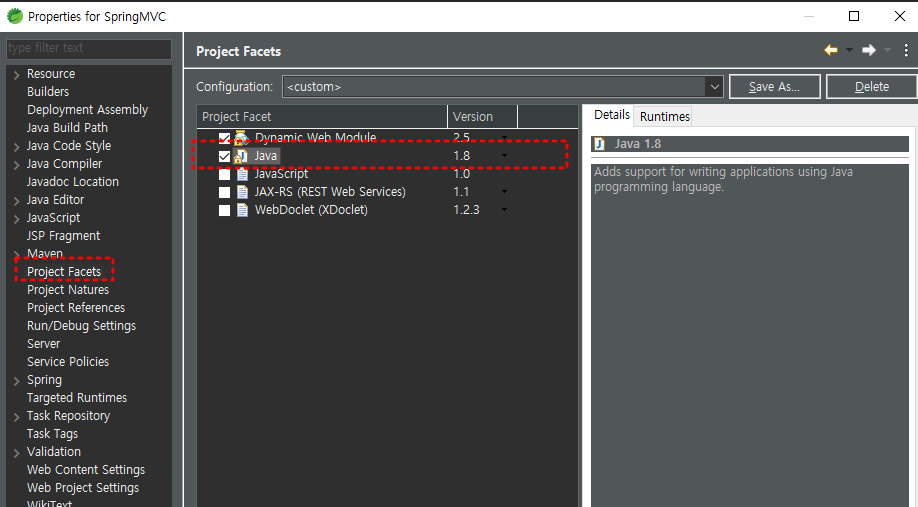Open the Configuration combo box
The width and height of the screenshot is (918, 507).
coord(502,87)
